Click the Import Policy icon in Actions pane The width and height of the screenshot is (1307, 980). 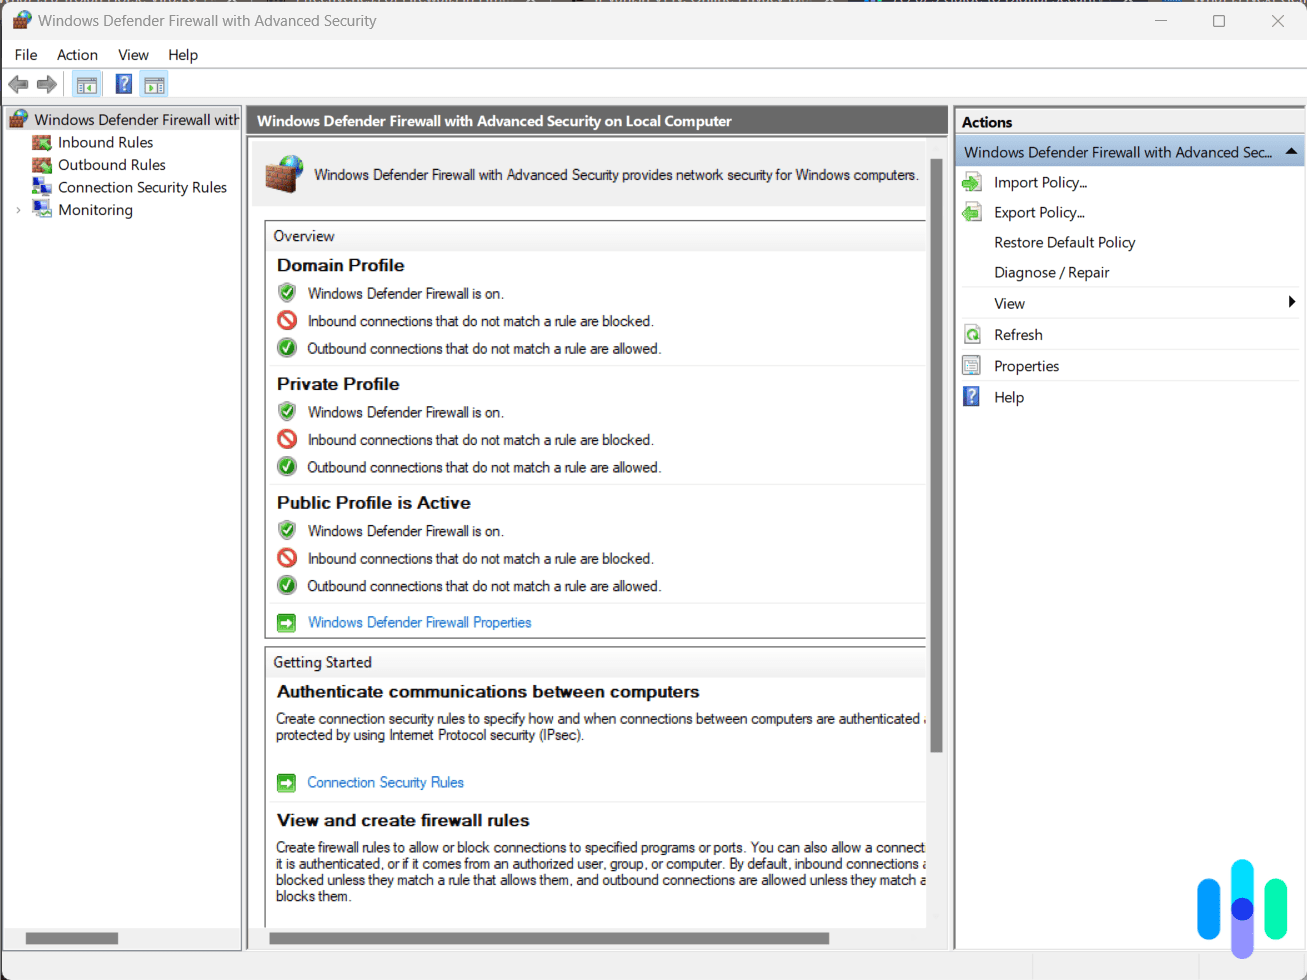[971, 182]
